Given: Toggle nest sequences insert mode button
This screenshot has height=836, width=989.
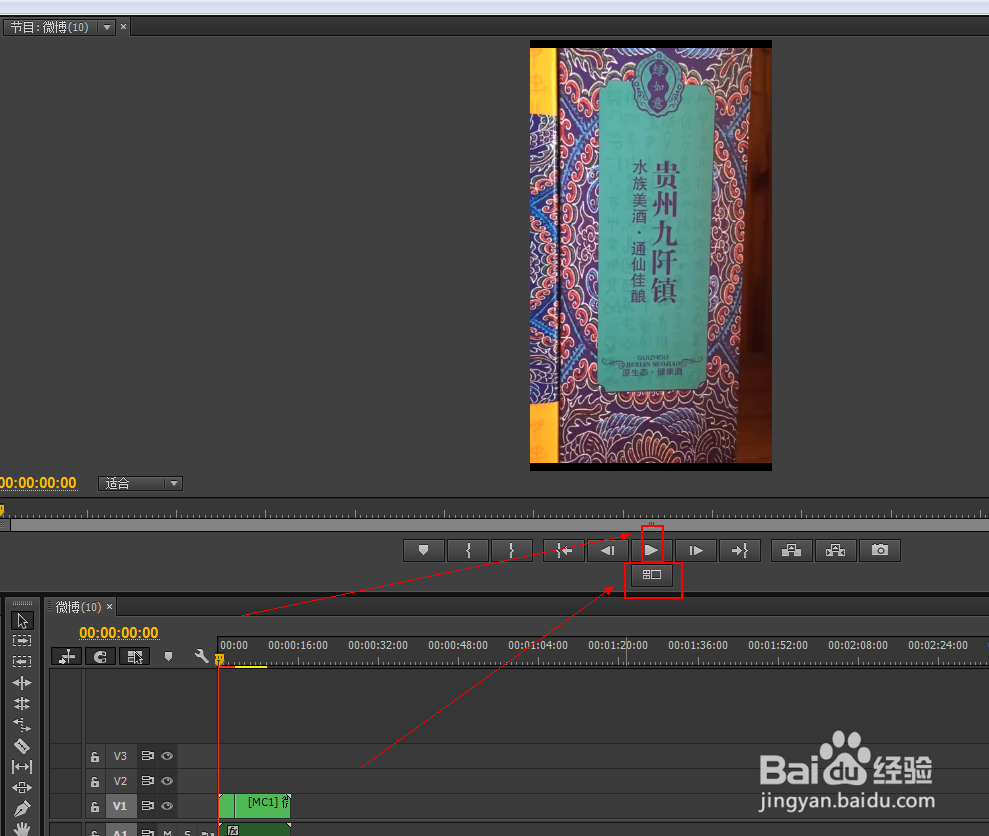Looking at the screenshot, I should [x=66, y=657].
